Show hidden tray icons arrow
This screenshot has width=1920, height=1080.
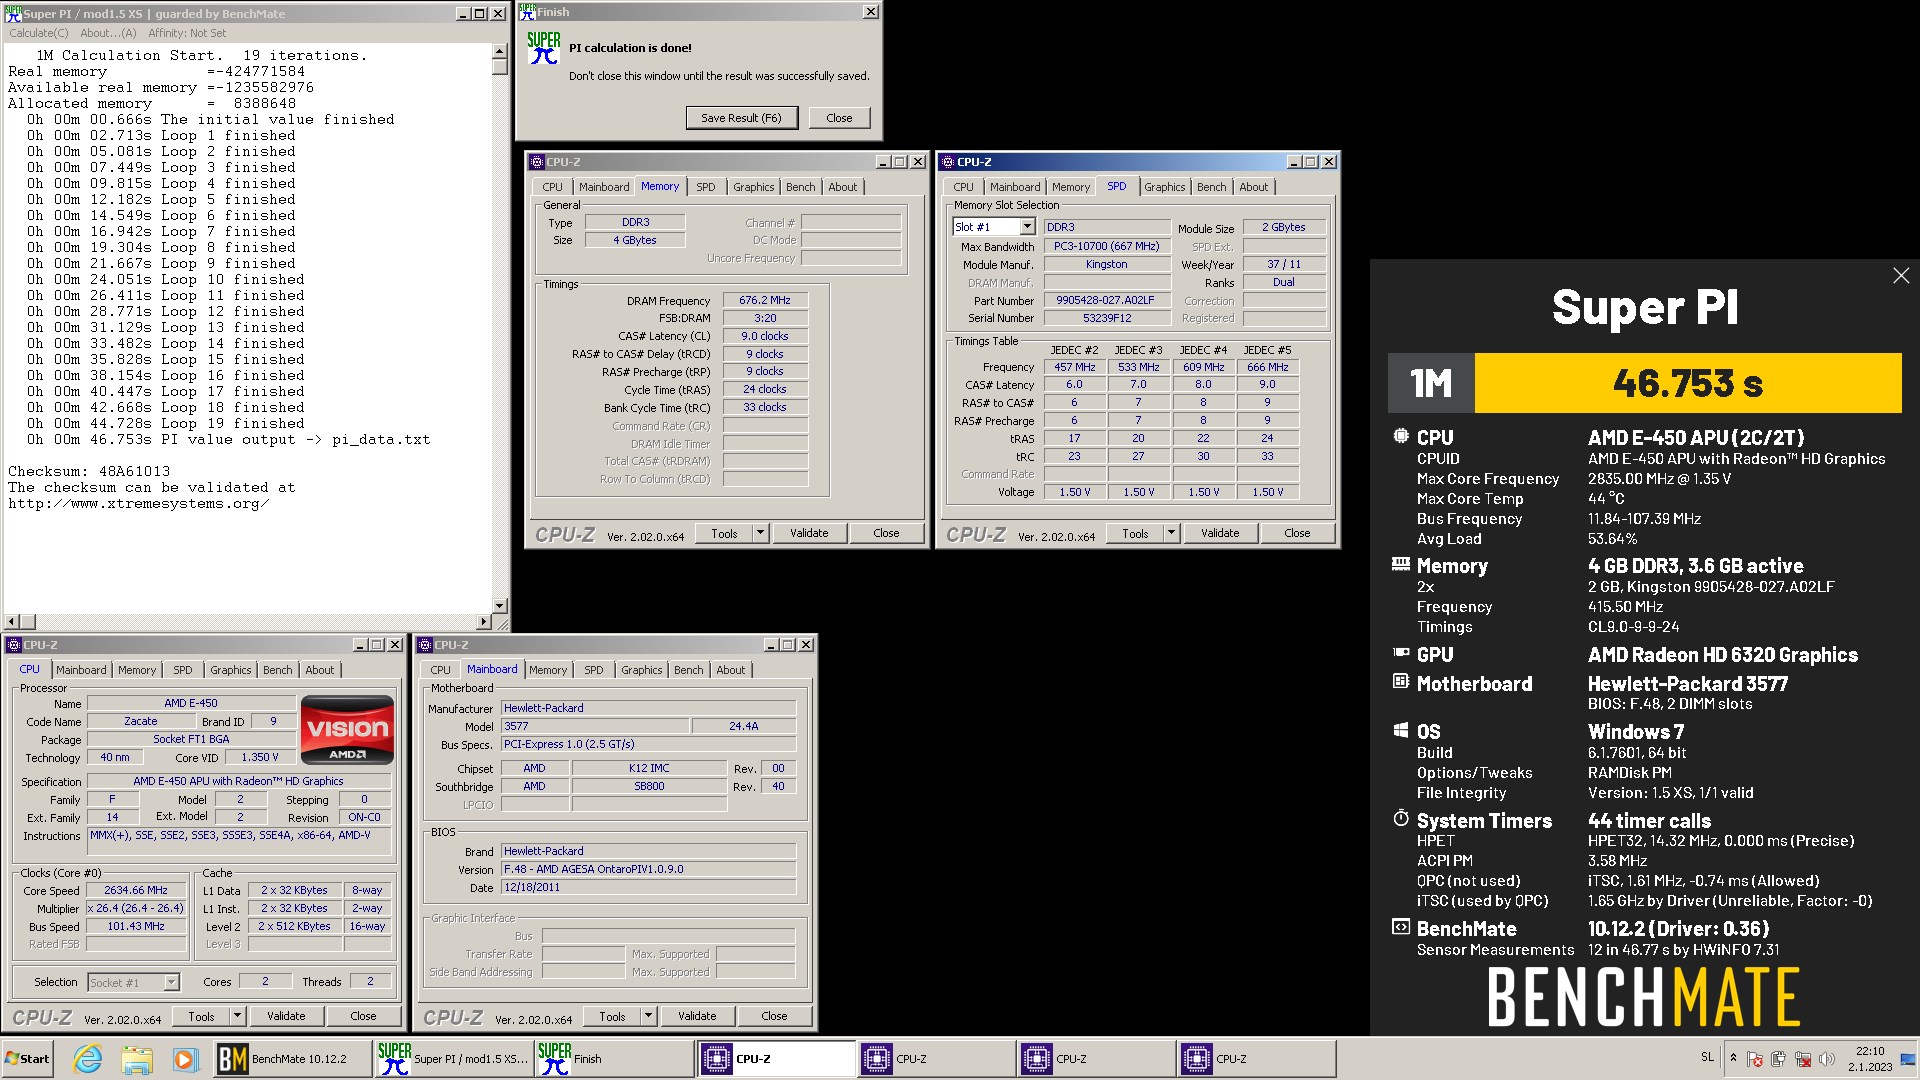click(x=1733, y=1058)
